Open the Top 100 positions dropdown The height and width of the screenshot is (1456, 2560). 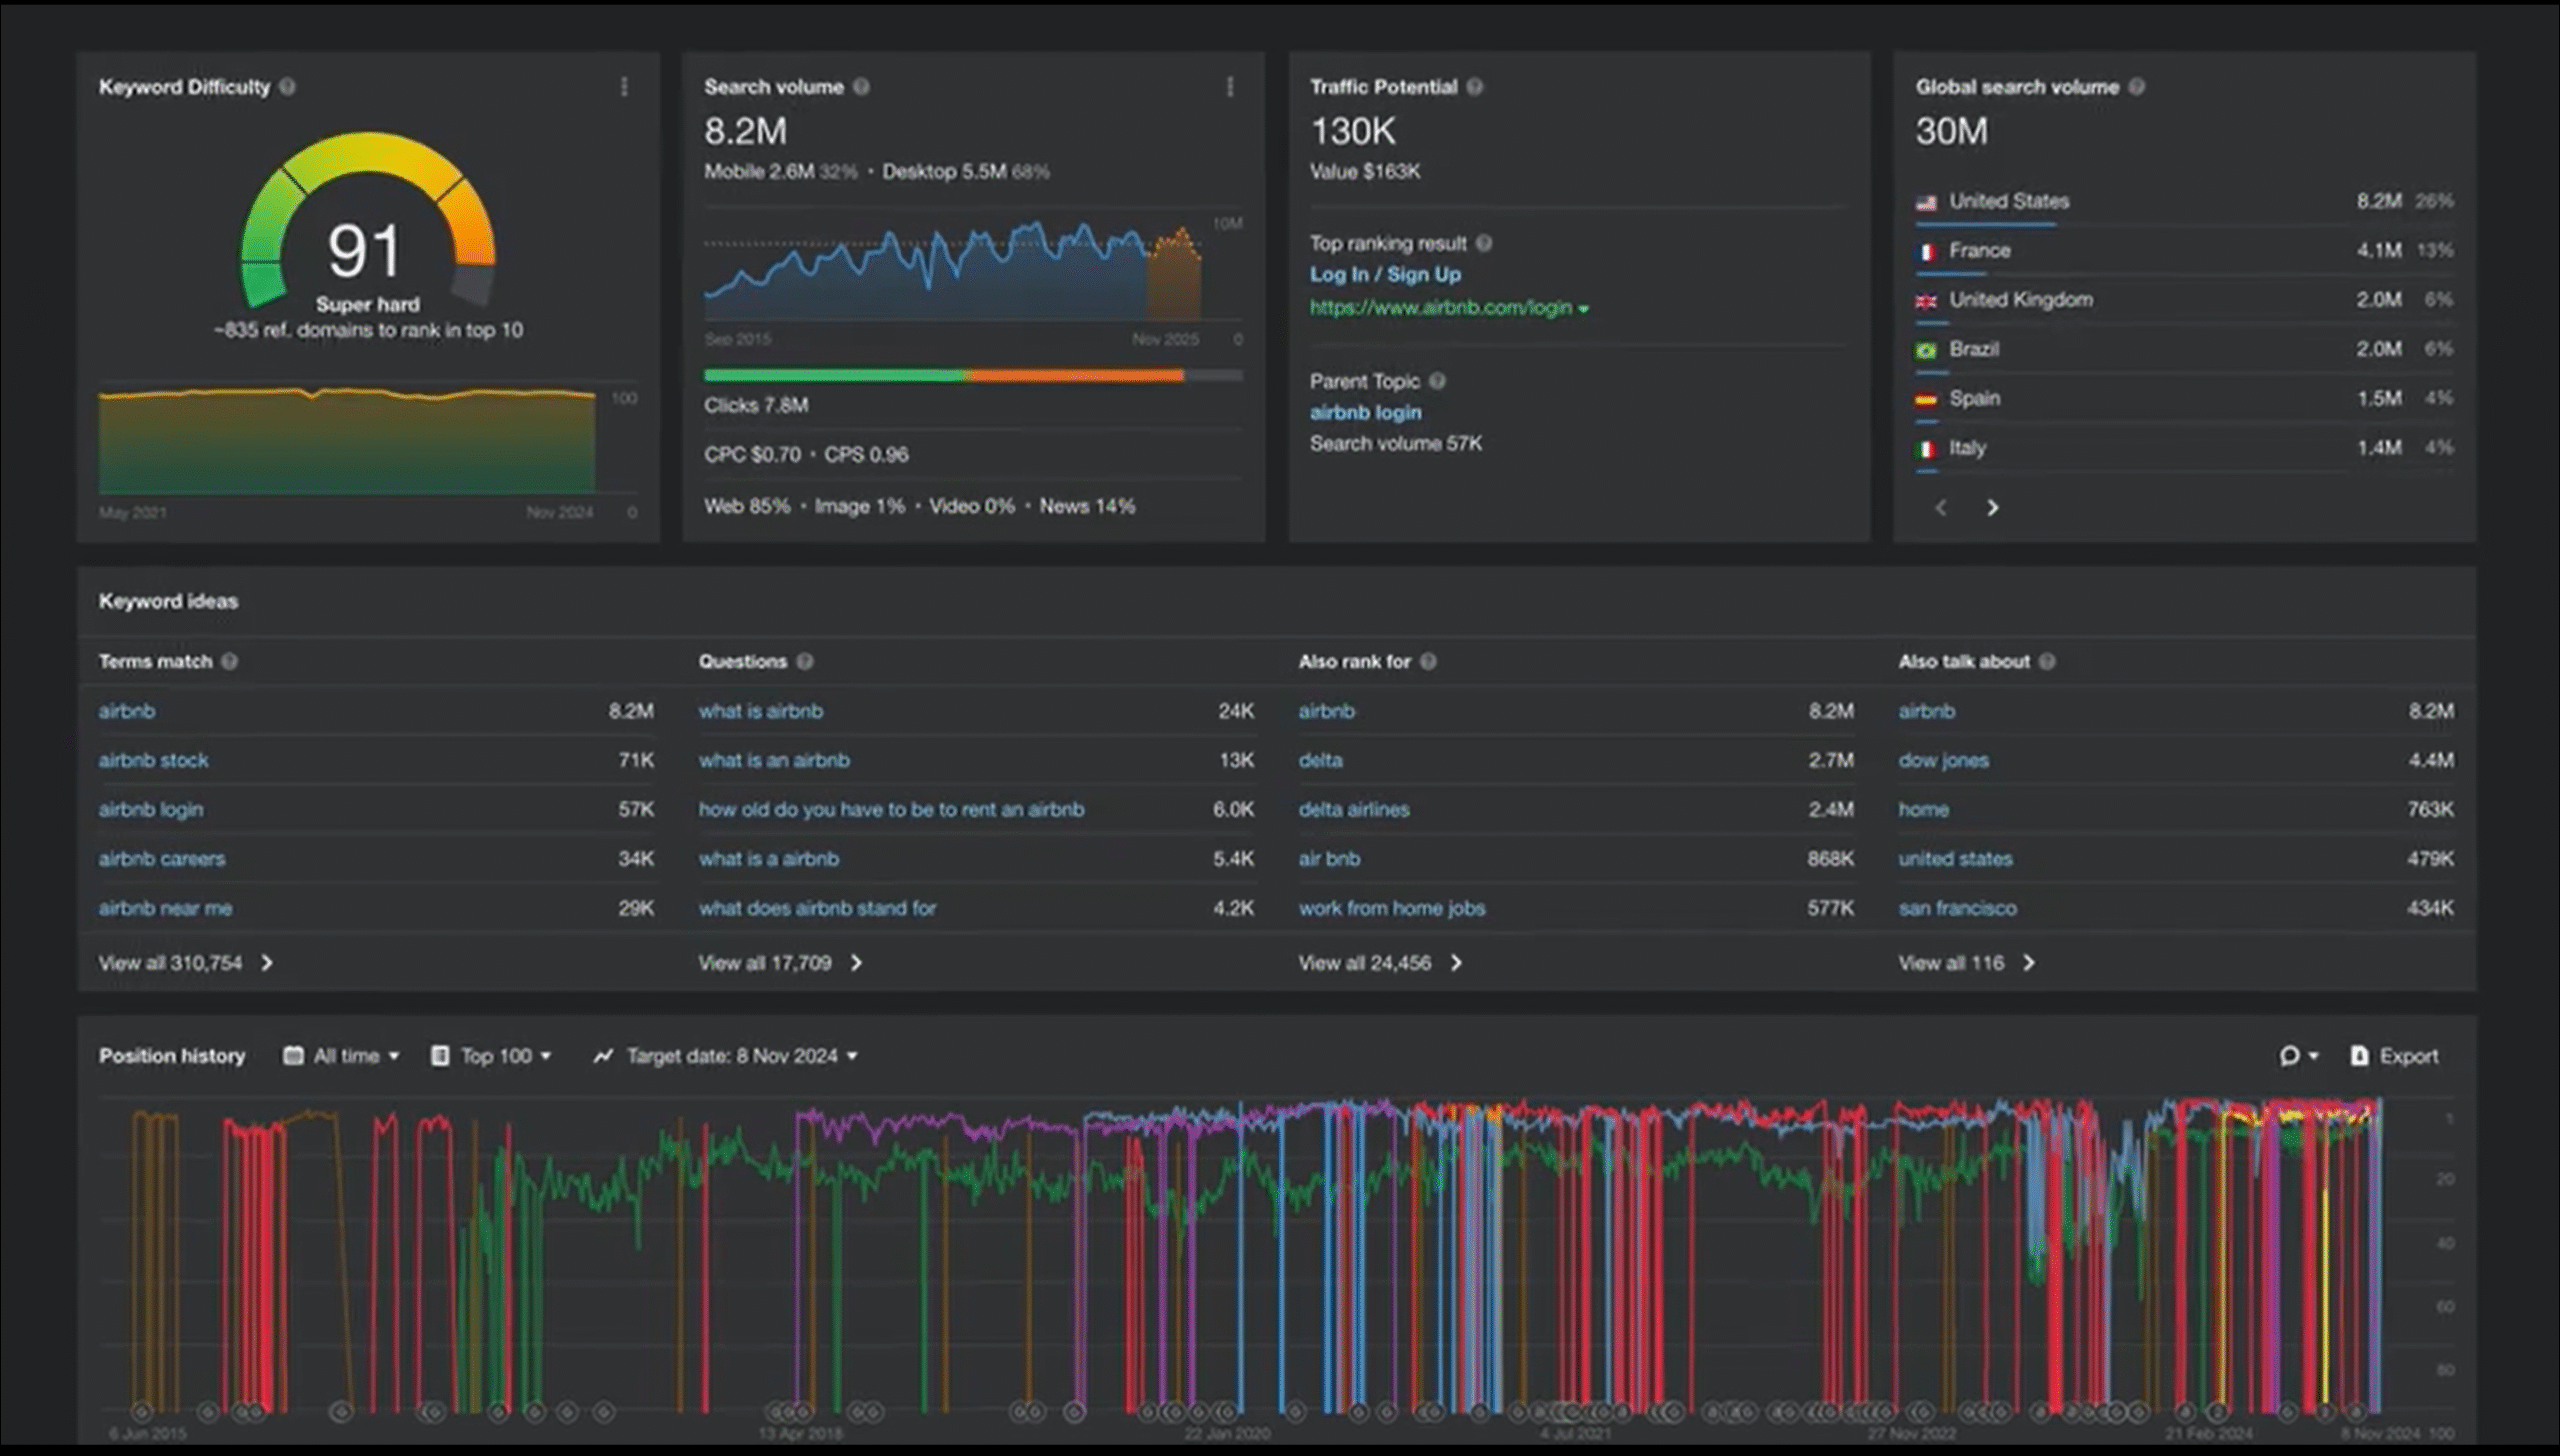click(492, 1056)
